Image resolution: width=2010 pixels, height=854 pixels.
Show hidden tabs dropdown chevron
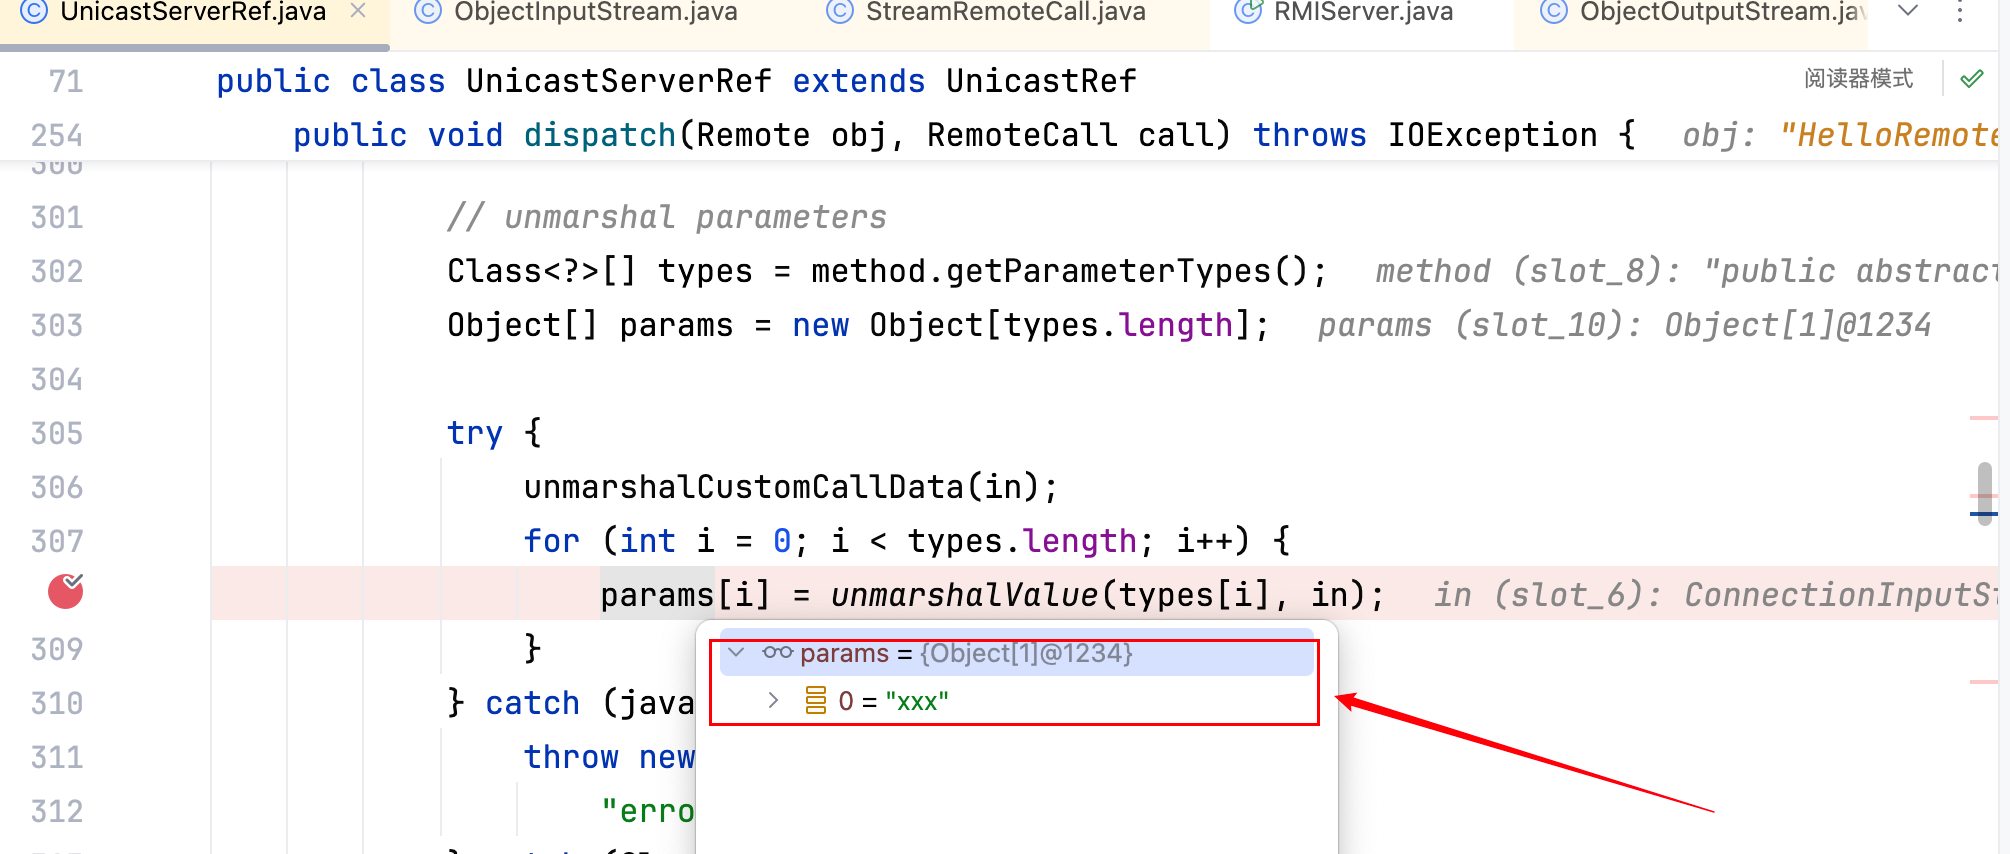coord(1908,11)
